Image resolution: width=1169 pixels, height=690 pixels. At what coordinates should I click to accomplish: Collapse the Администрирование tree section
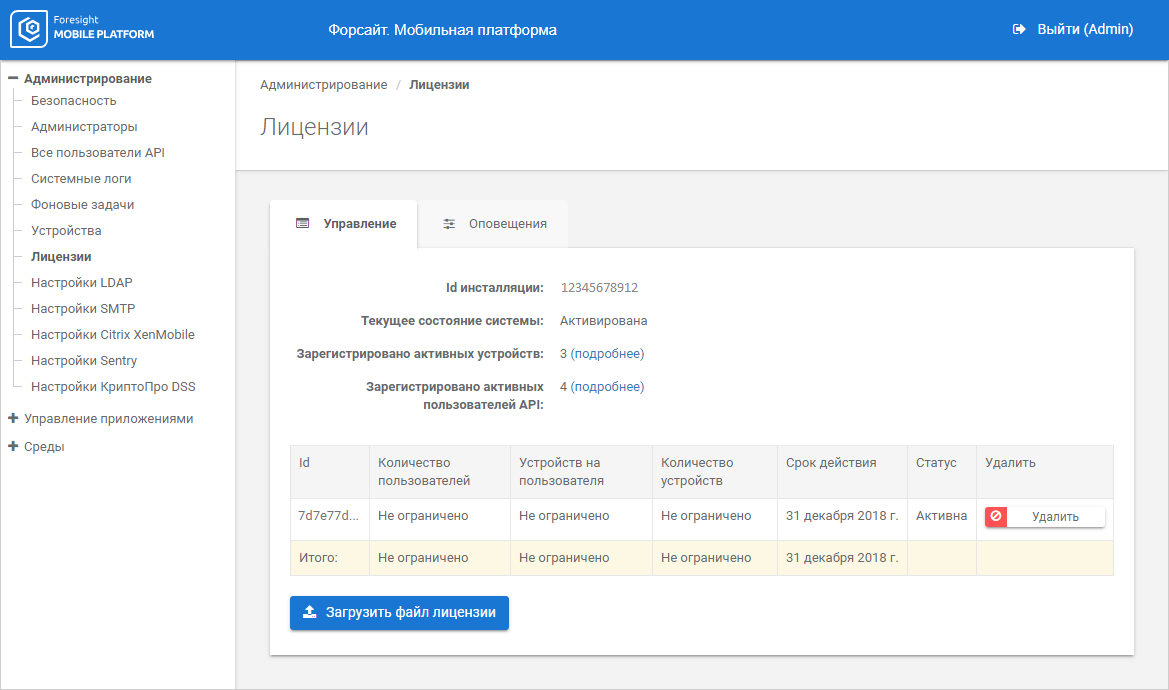click(x=13, y=78)
